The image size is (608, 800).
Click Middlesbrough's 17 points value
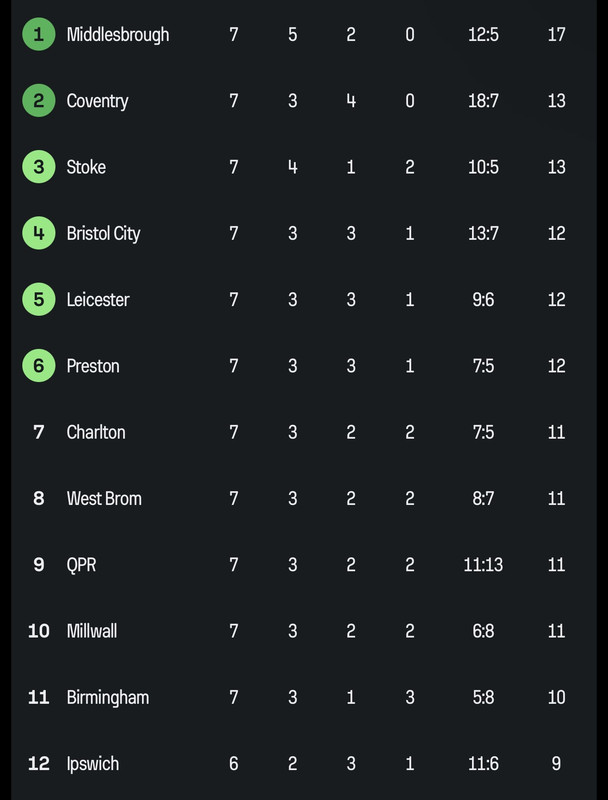pos(556,34)
